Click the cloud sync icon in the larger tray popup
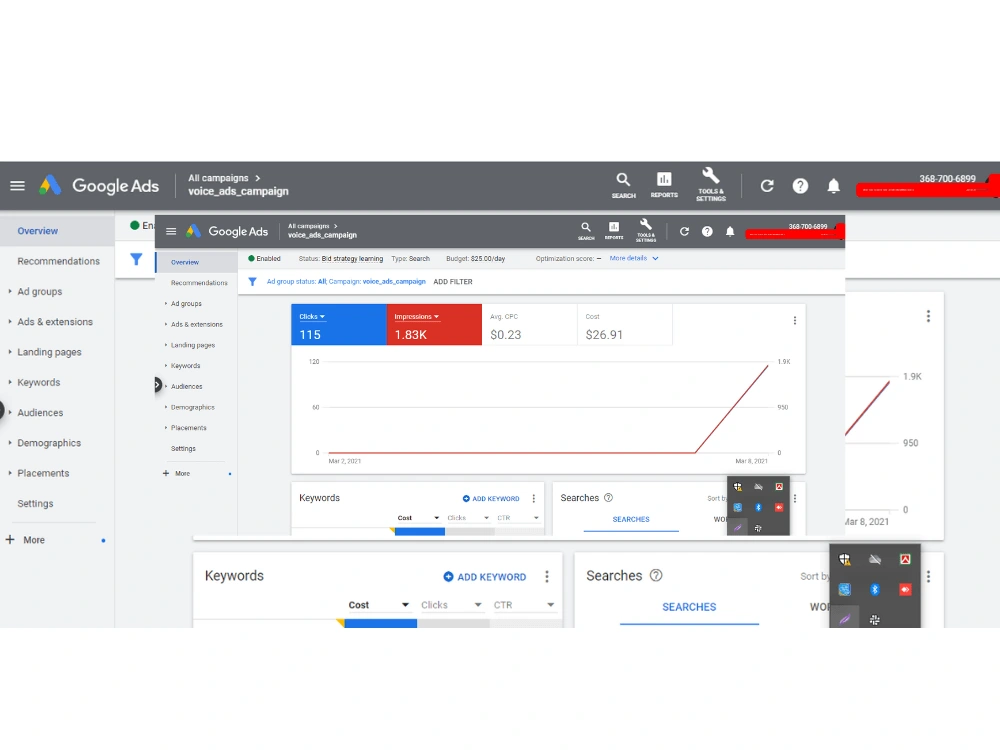Screen dimensions: 1000x750 point(874,559)
